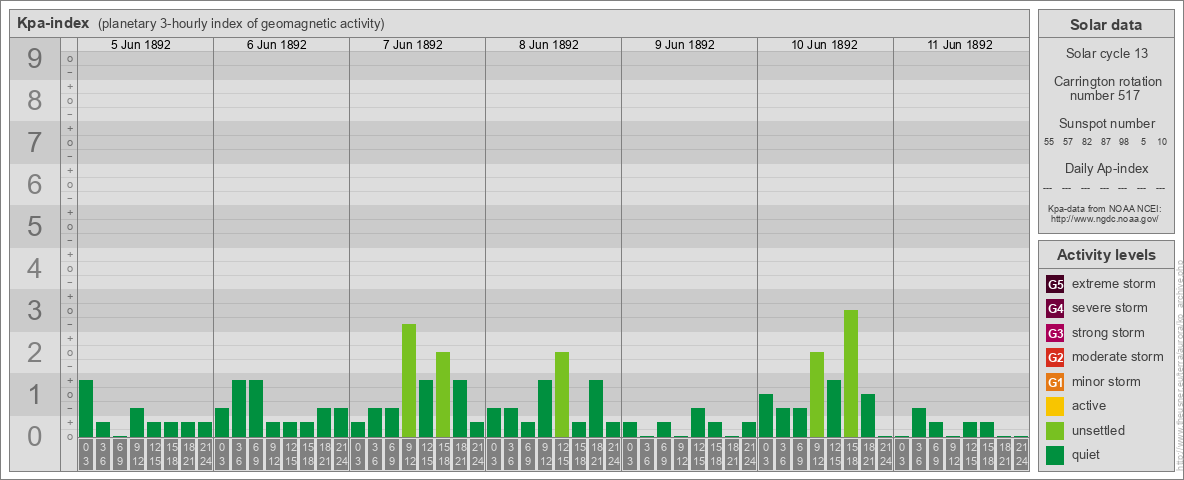Click the G1 minor storm badge

[1055, 382]
